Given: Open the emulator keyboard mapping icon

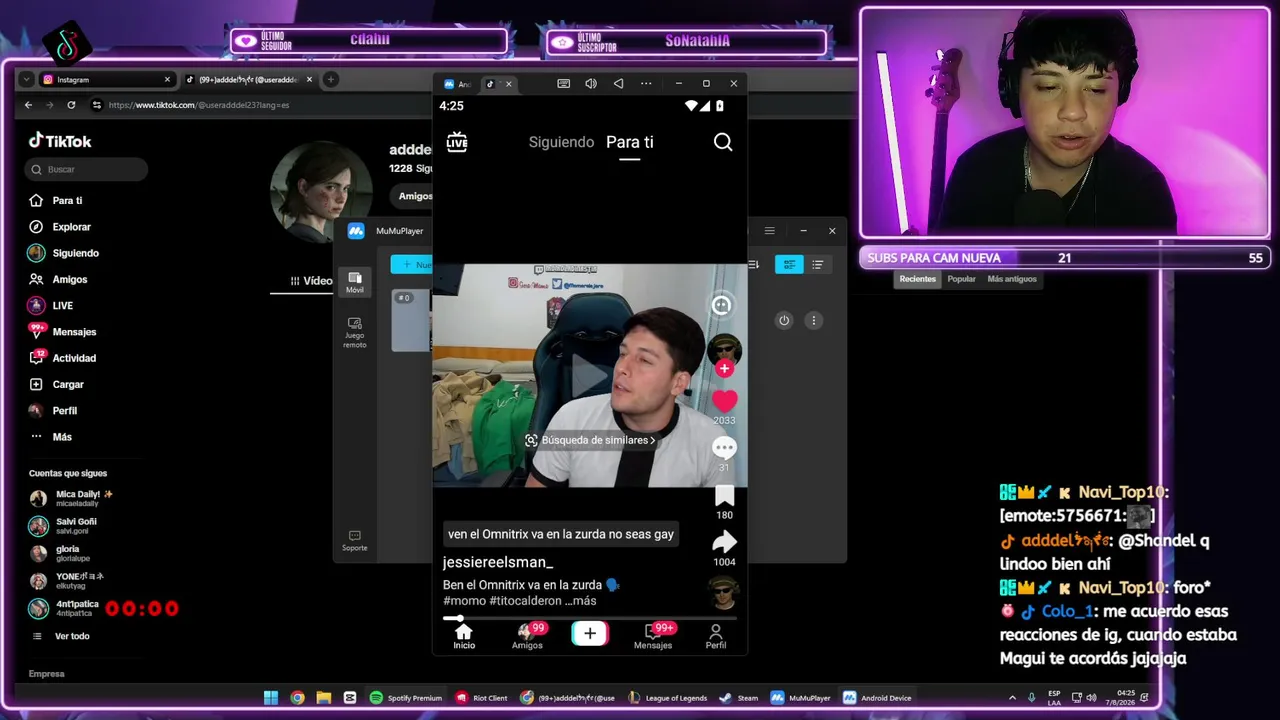Looking at the screenshot, I should (564, 84).
